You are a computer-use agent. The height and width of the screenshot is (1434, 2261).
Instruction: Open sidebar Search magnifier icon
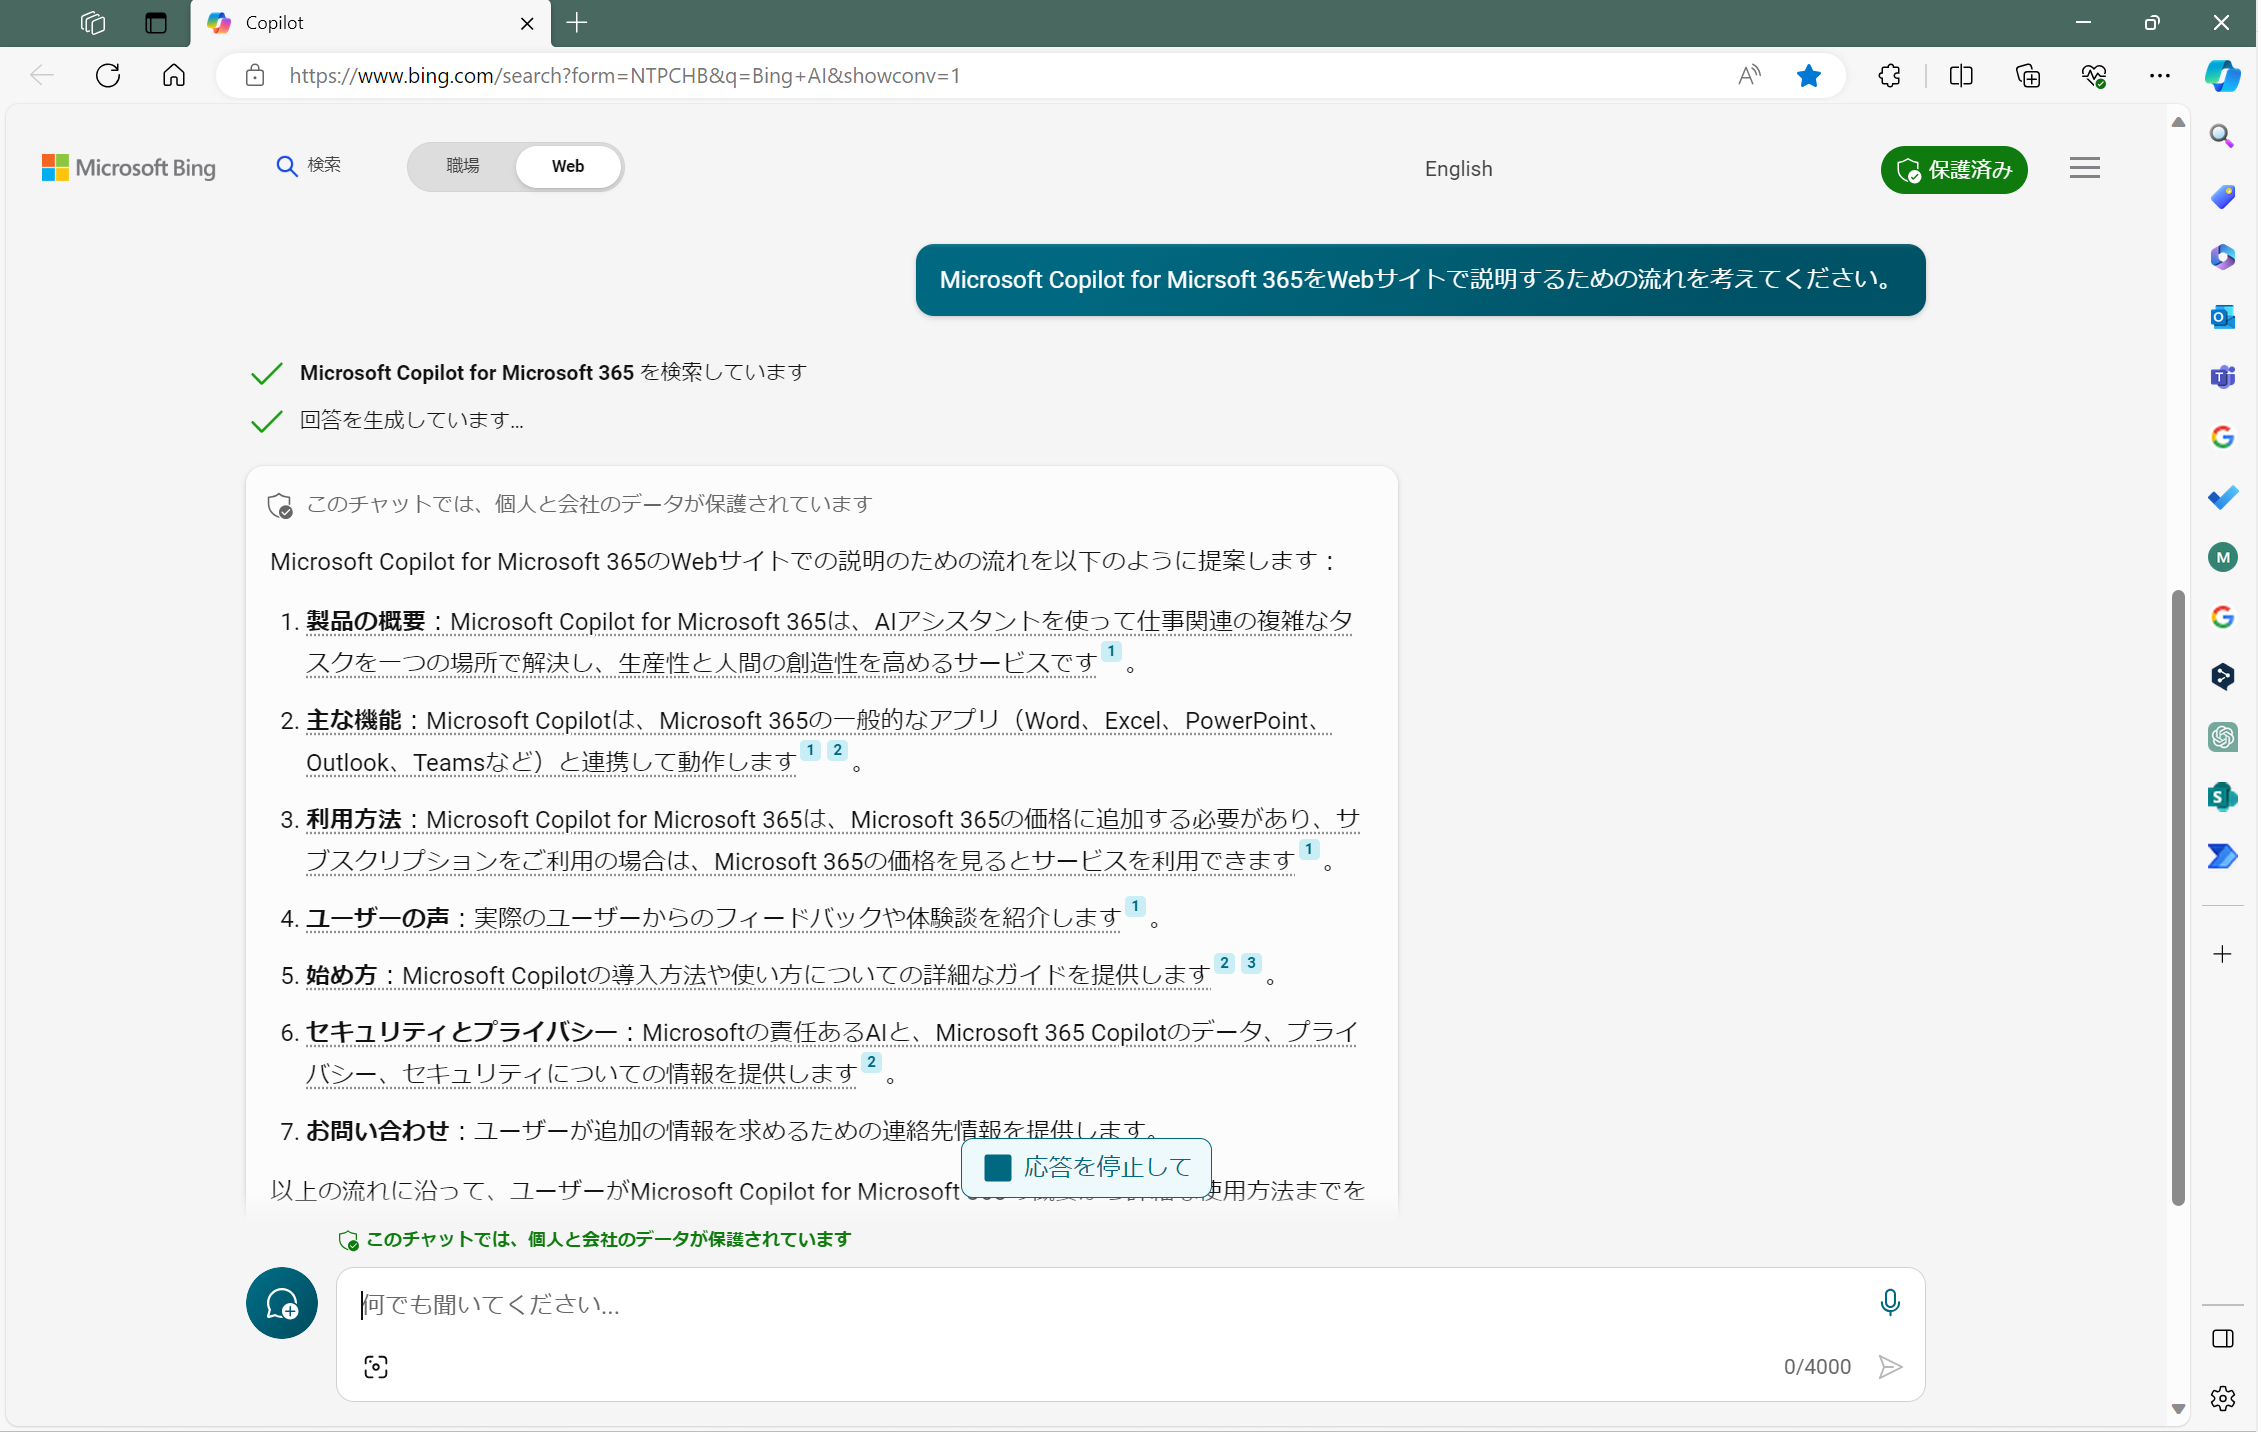(x=2222, y=136)
